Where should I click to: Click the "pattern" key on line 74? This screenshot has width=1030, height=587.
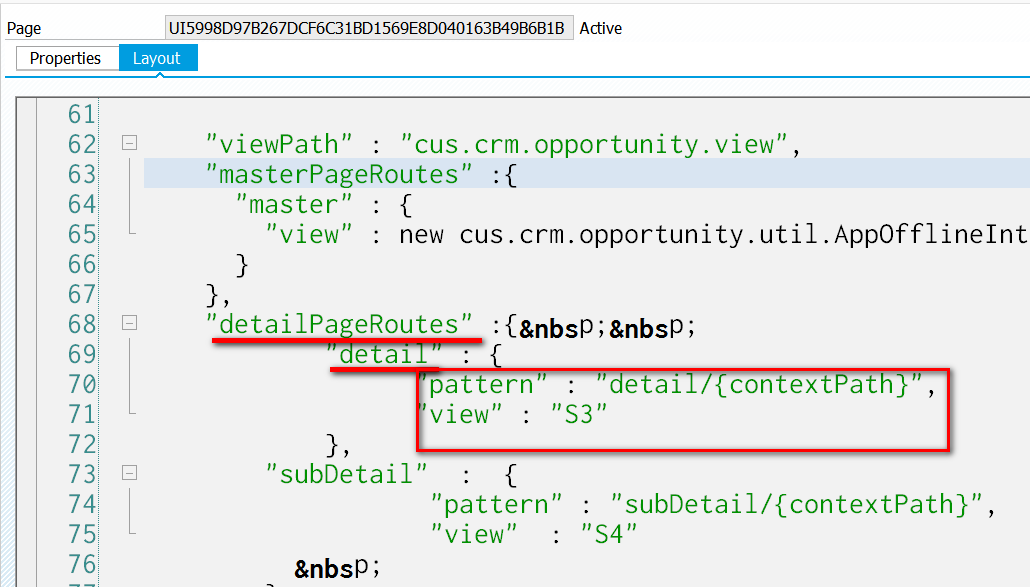pos(497,504)
